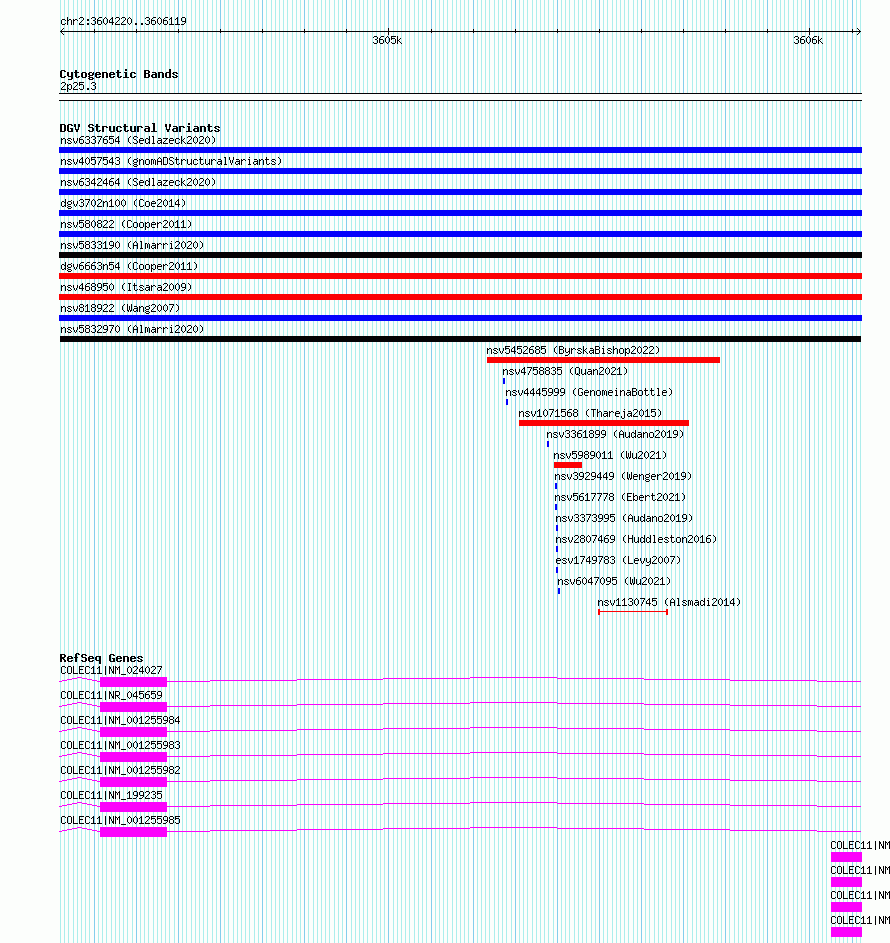Open nsv2807469 (Huddleston2016) label
The image size is (890, 943).
636,539
